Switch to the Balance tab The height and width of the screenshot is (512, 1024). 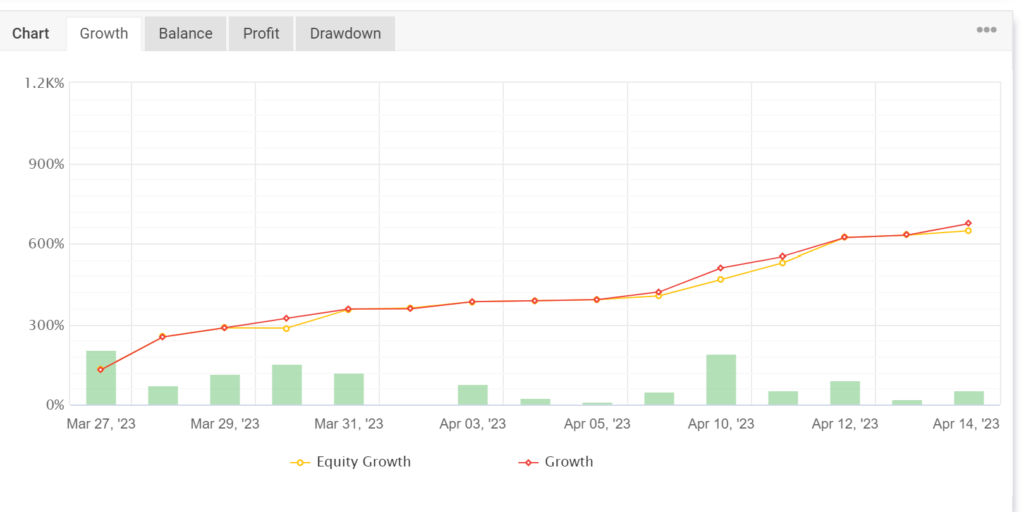coord(185,33)
